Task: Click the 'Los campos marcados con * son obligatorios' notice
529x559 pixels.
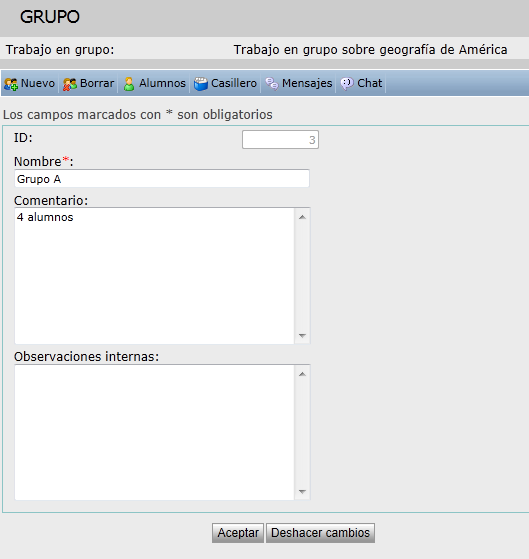Action: tap(138, 115)
